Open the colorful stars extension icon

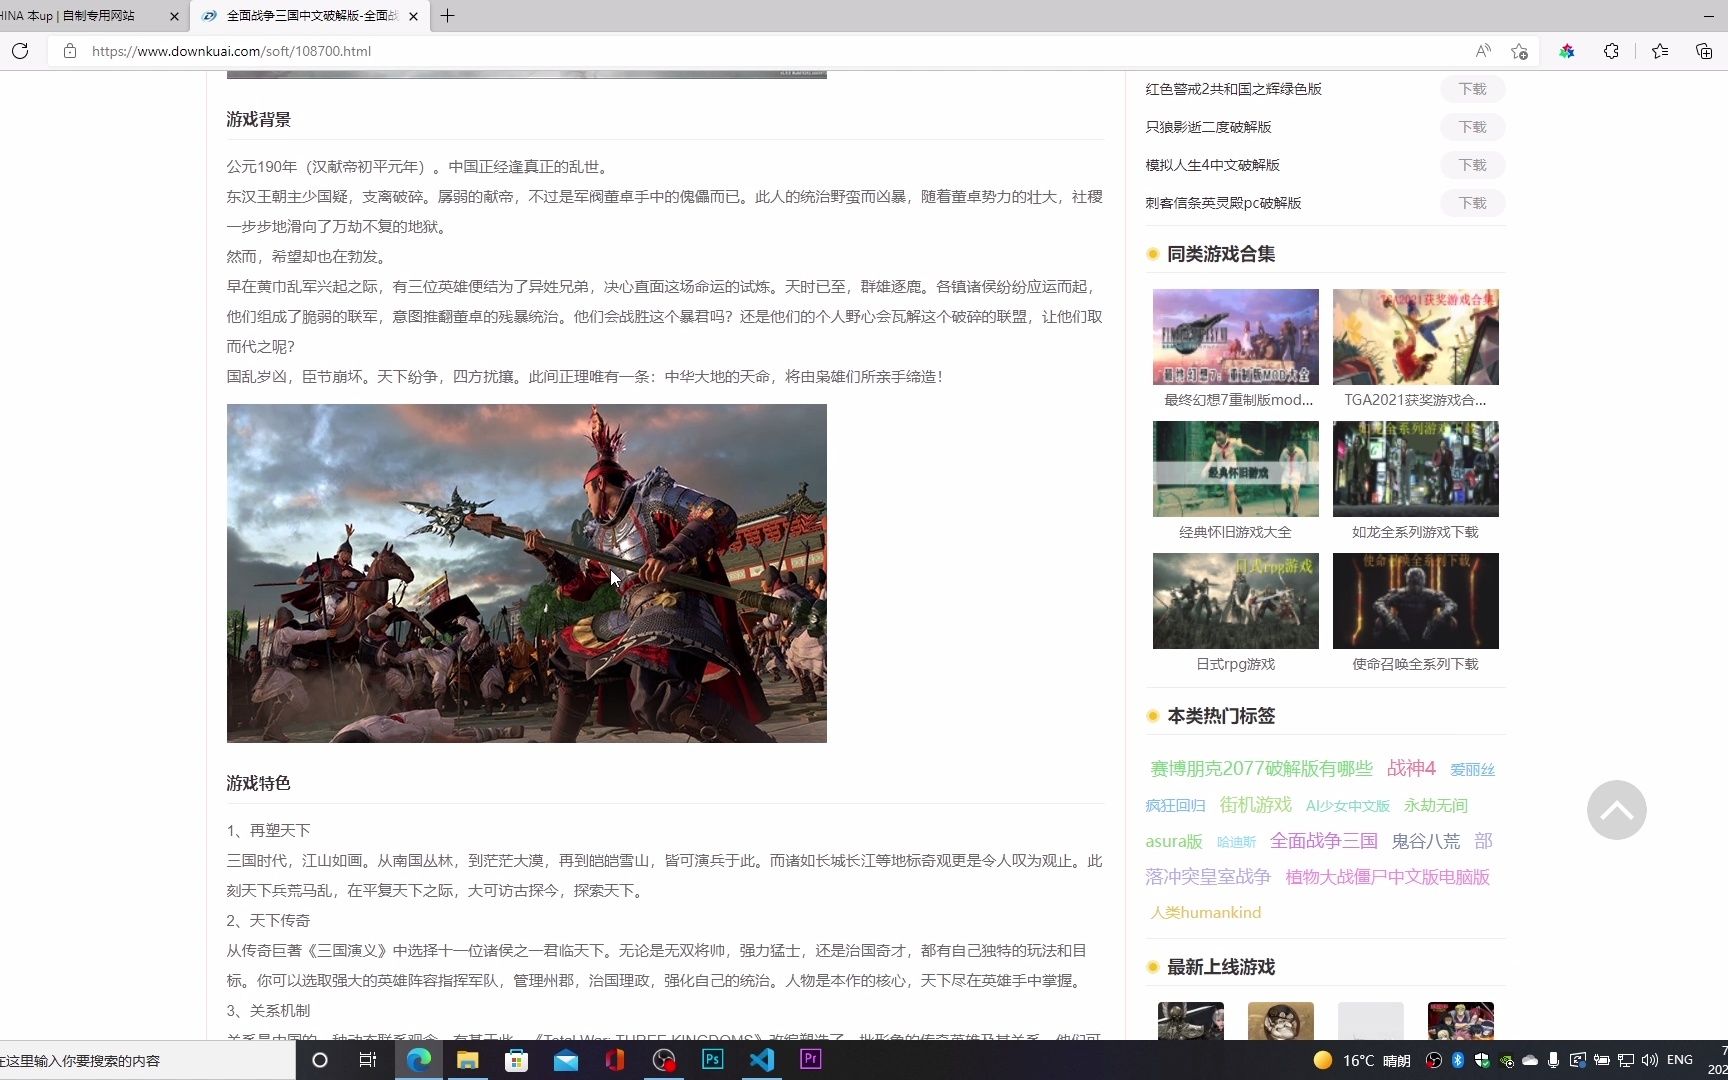pyautogui.click(x=1567, y=51)
